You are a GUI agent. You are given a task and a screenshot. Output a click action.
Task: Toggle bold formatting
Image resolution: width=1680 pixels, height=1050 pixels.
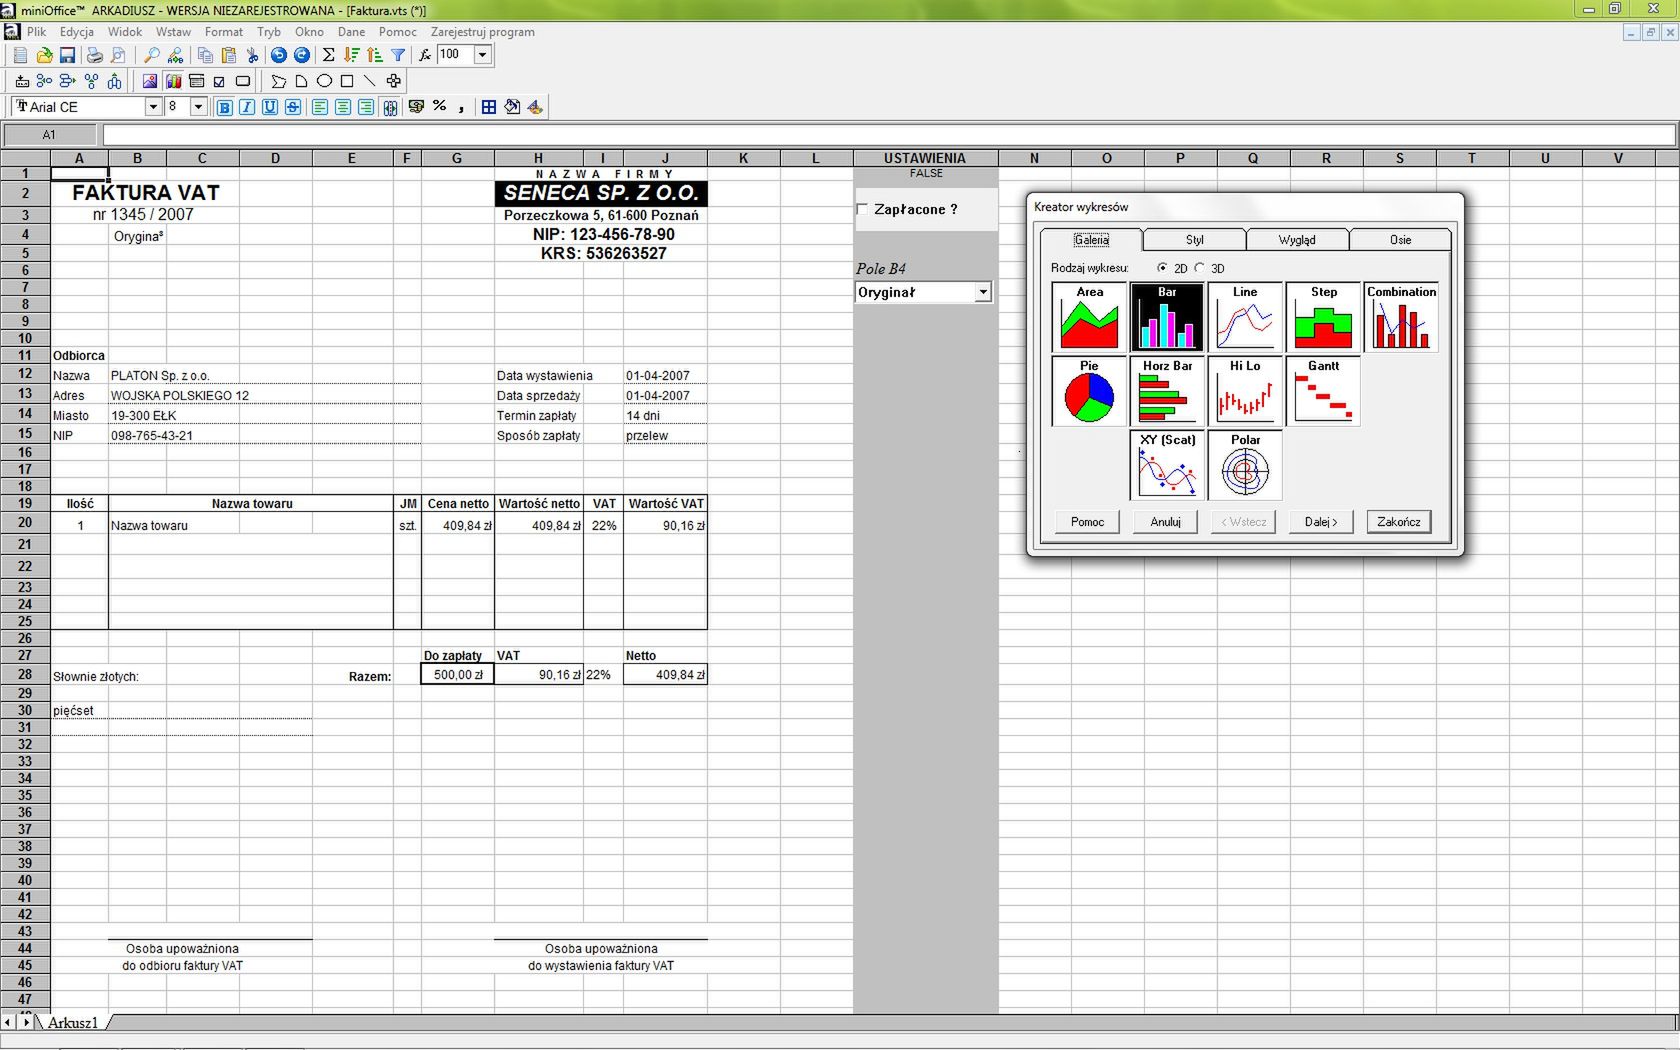(x=225, y=107)
